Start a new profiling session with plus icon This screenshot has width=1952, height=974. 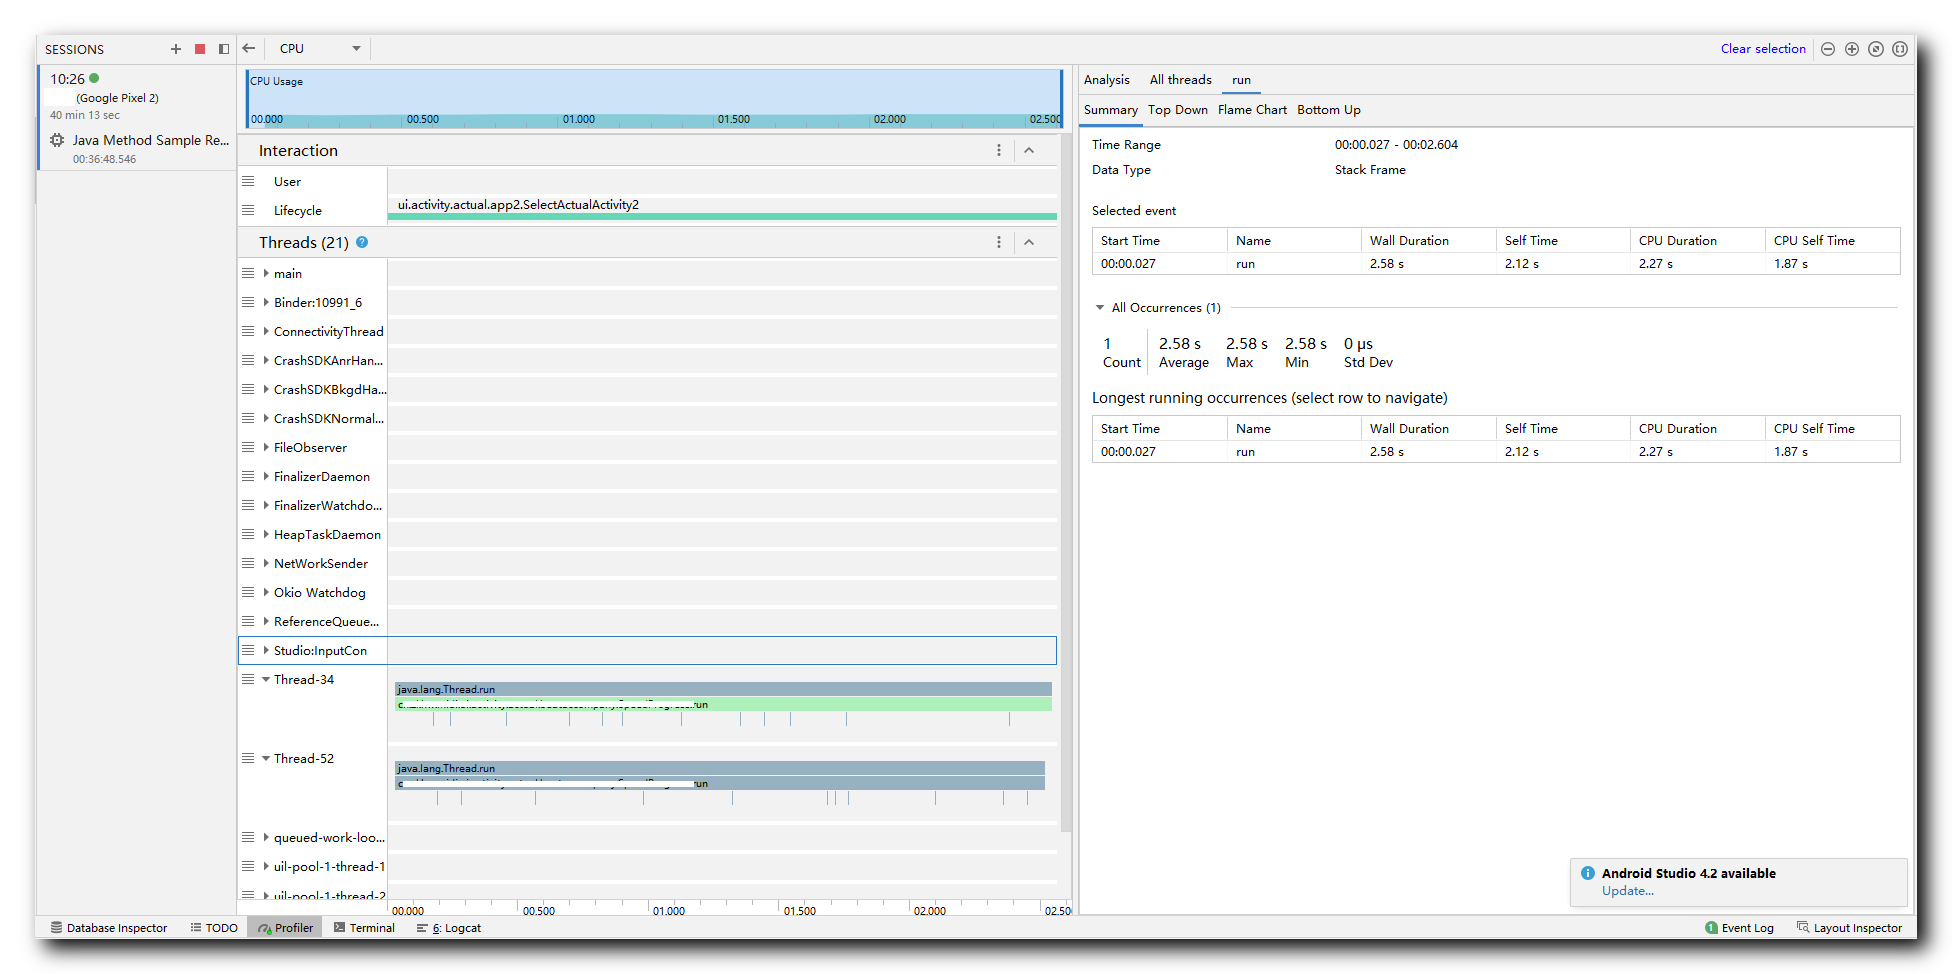(176, 49)
